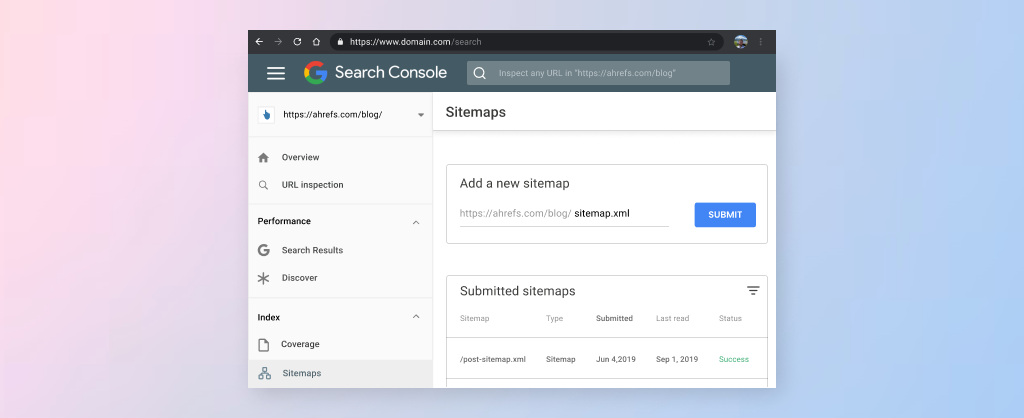Click the Google Search Console logo
The image size is (1024, 418).
375,73
